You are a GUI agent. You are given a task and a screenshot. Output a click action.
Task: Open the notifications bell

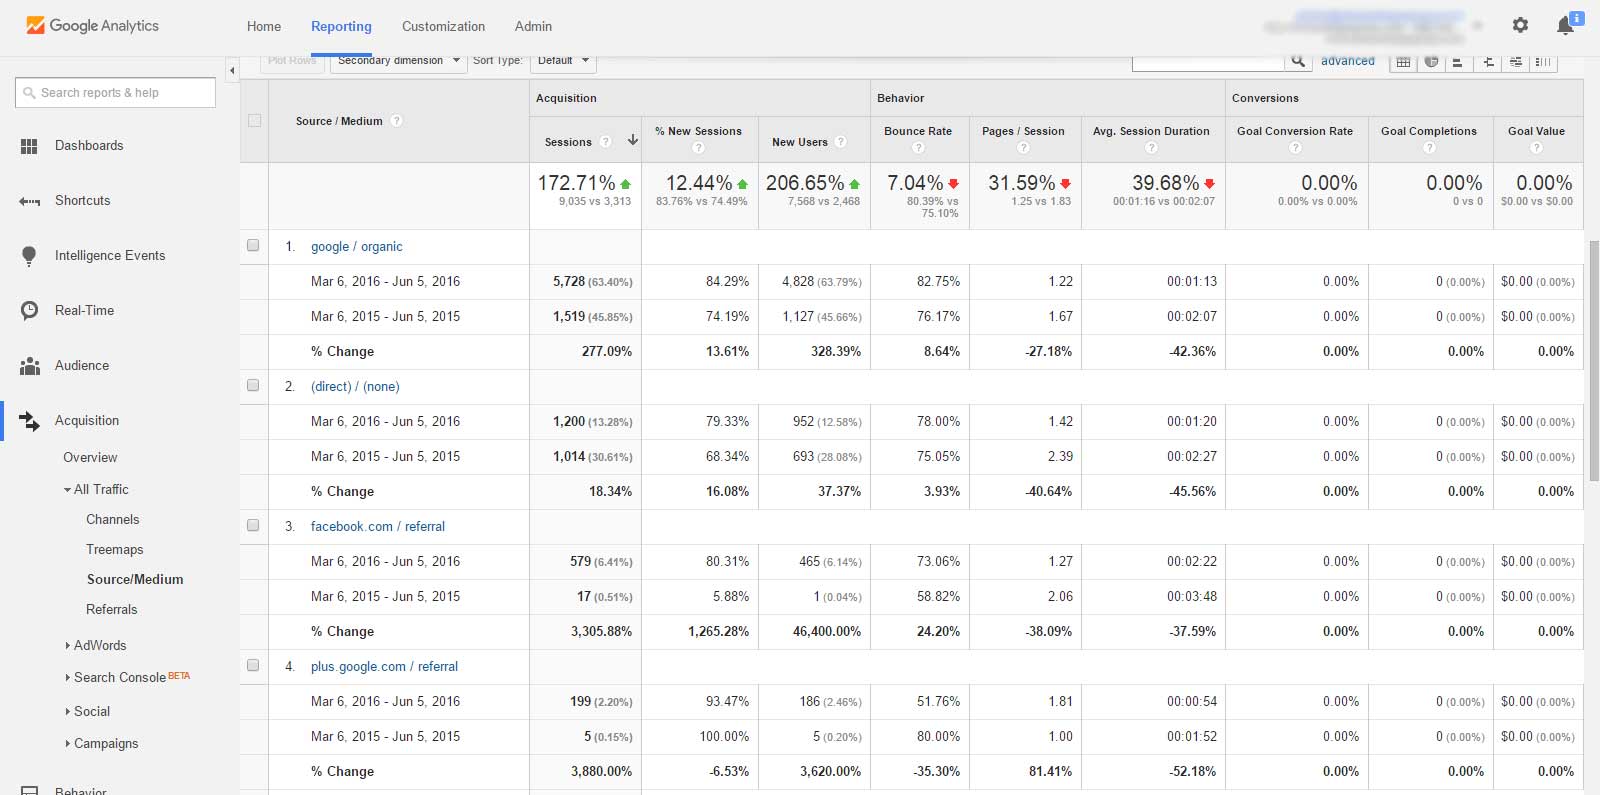pyautogui.click(x=1566, y=25)
